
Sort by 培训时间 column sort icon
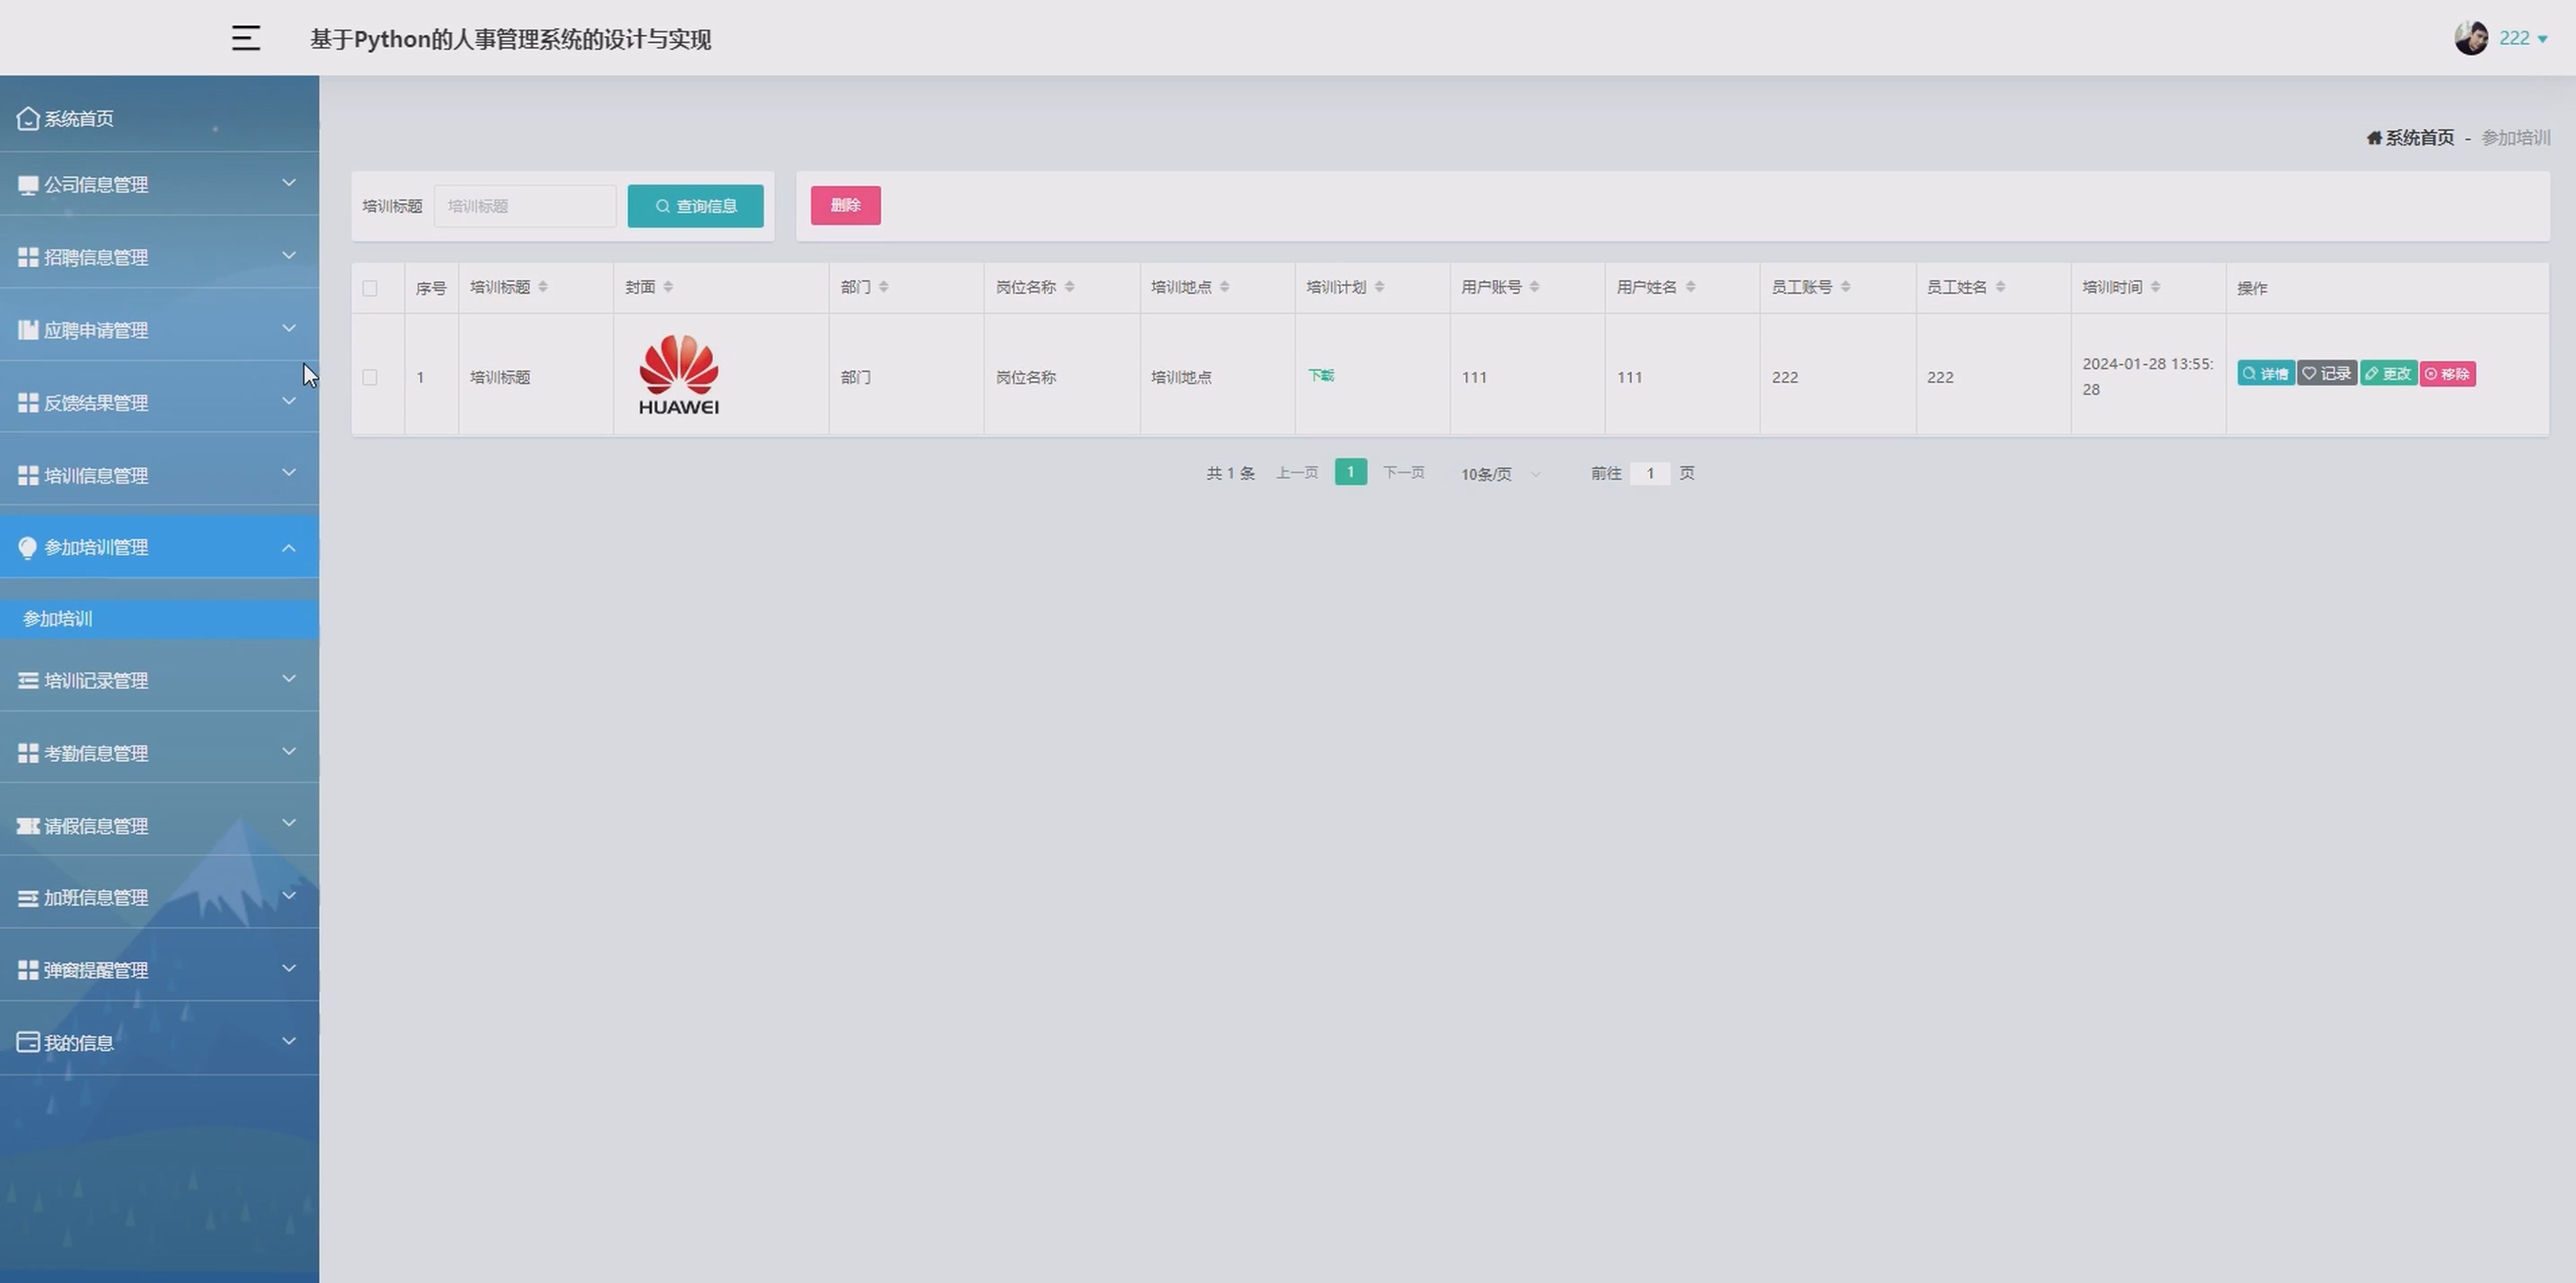[x=2155, y=287]
